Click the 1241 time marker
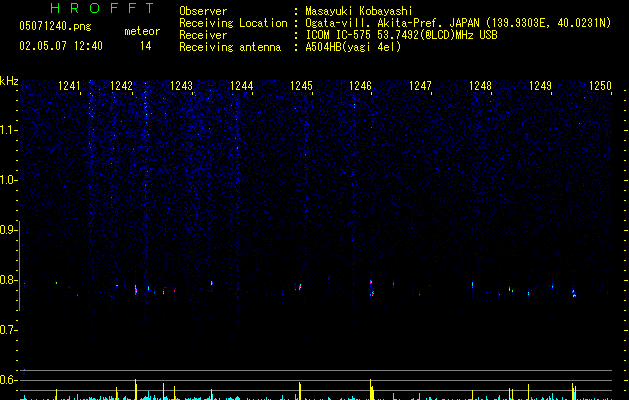629x400 pixels. (69, 86)
